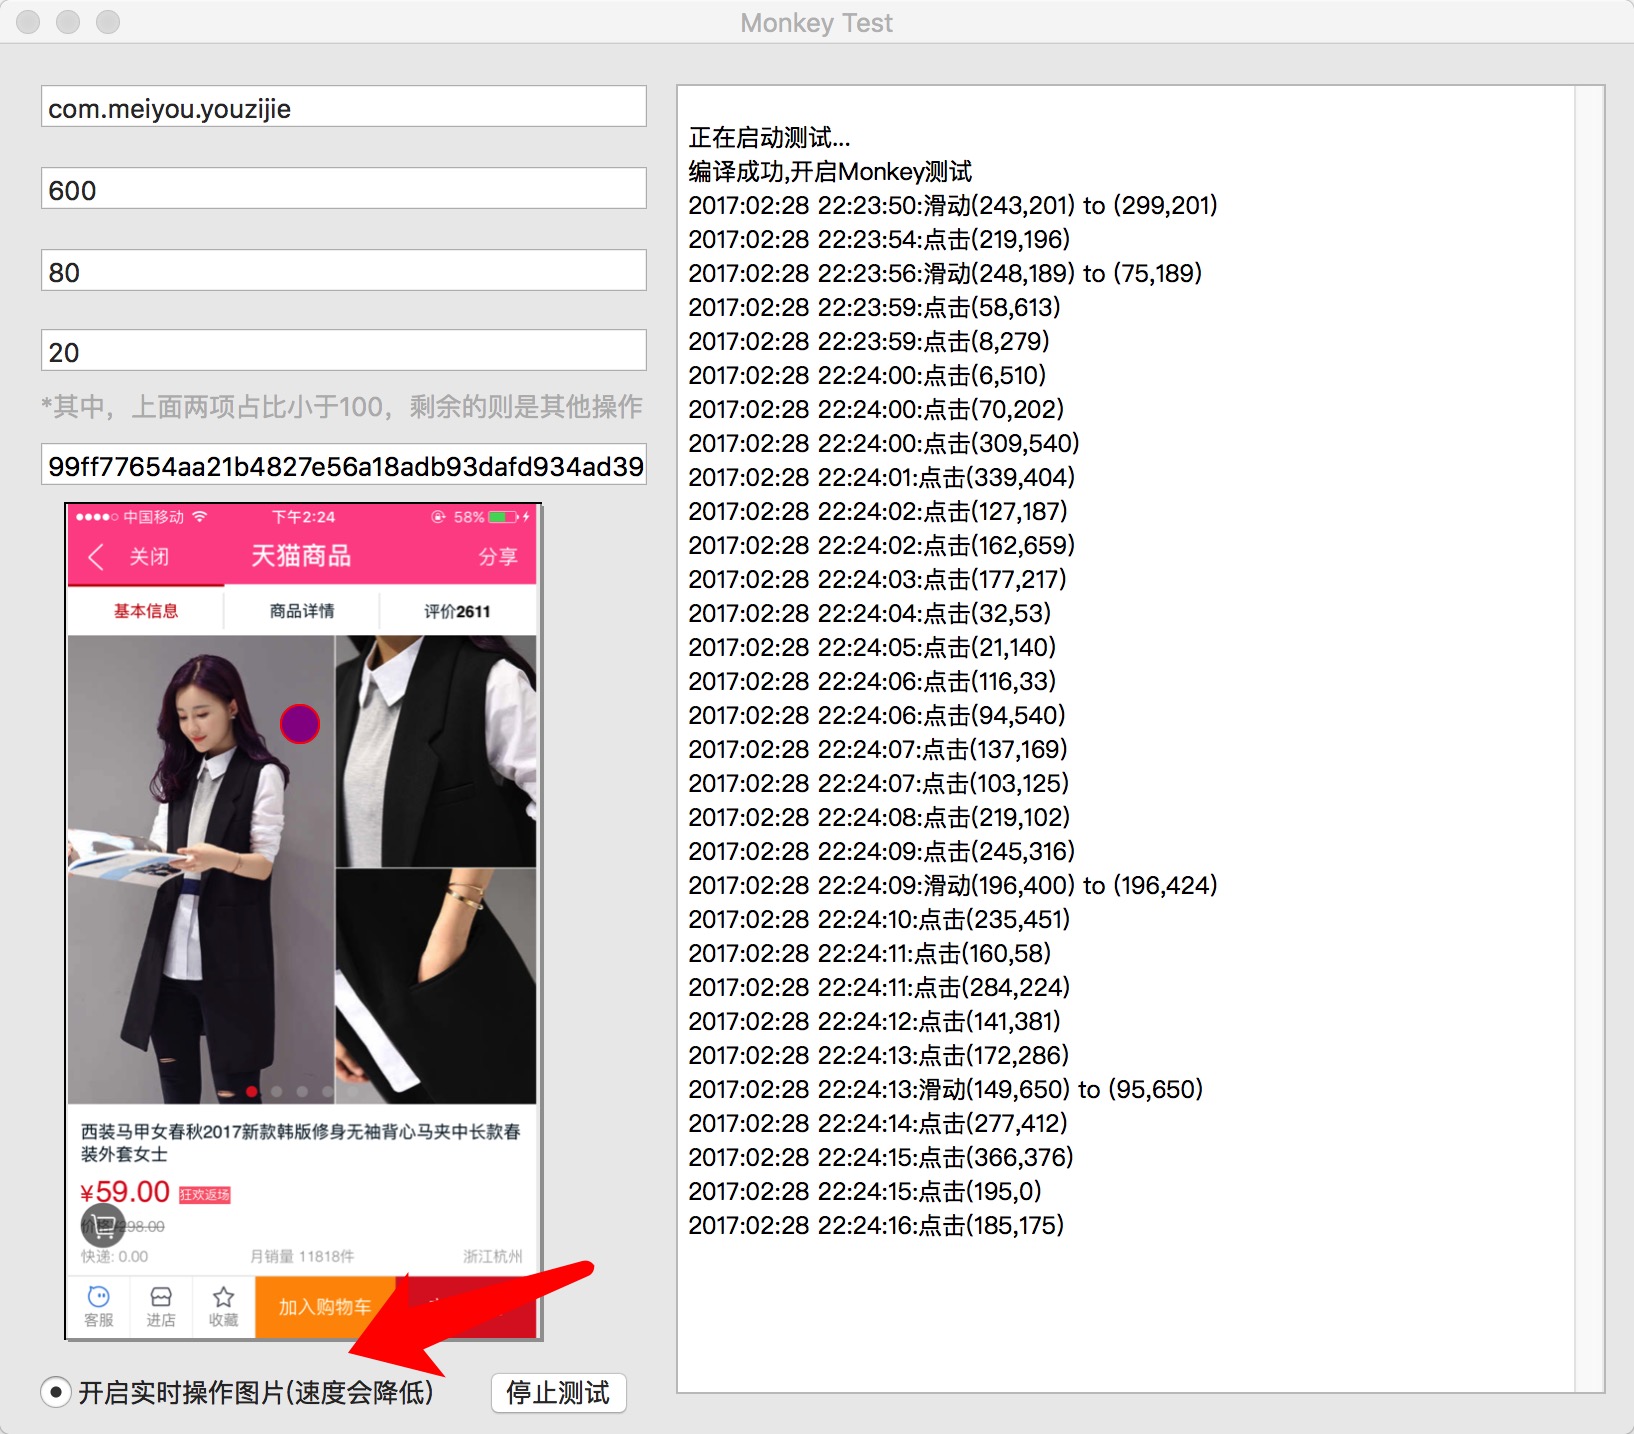Viewport: 1634px width, 1434px height.
Task: Tap the 收藏 star favorite icon
Action: click(x=223, y=1306)
